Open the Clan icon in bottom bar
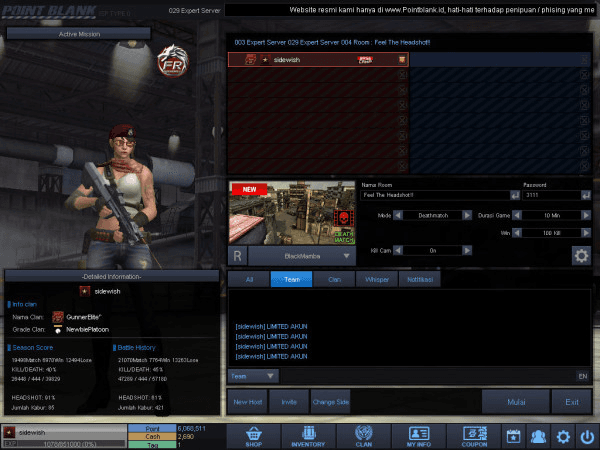Screen dimensions: 600x450 click(x=364, y=436)
